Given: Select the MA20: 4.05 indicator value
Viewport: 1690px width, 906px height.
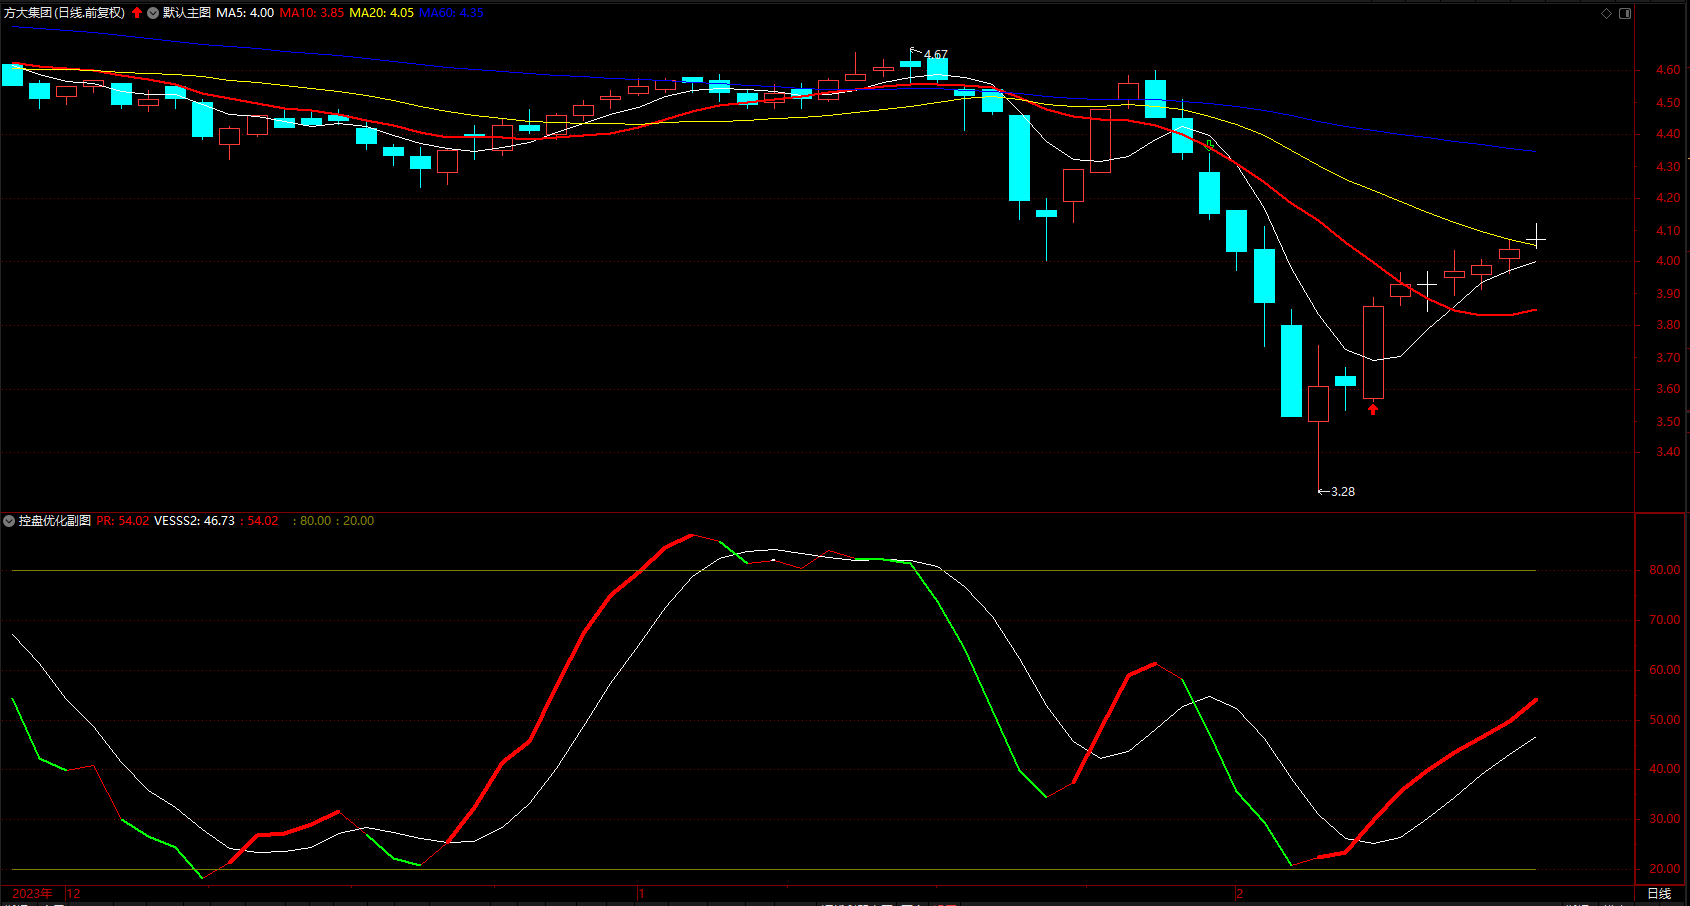Looking at the screenshot, I should coord(381,13).
